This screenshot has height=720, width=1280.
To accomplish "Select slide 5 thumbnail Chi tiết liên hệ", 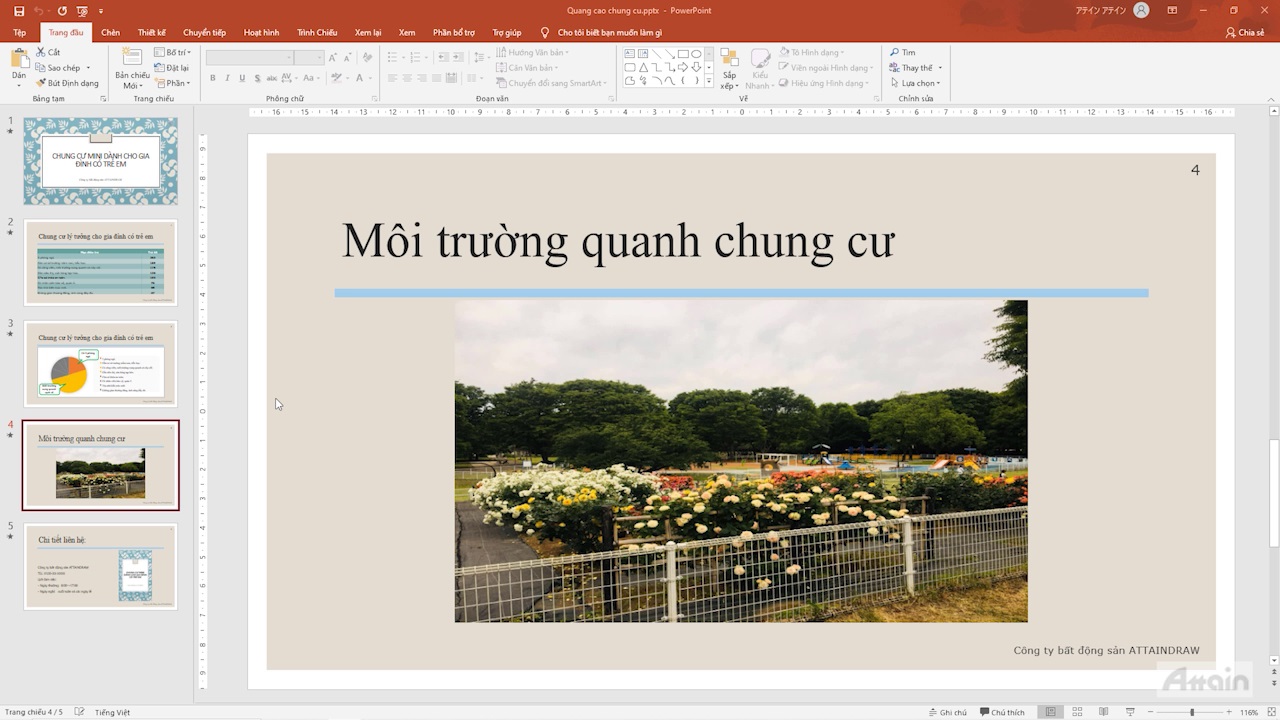I will point(100,566).
